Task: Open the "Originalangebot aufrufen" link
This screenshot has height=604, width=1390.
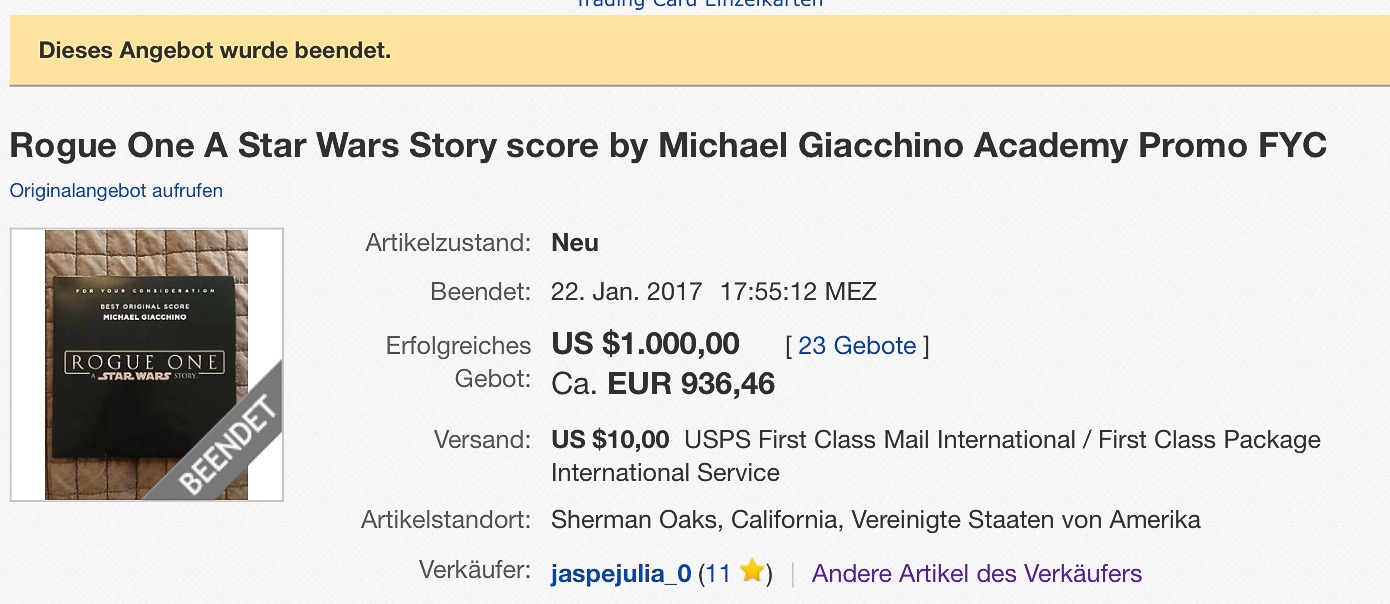Action: point(116,190)
